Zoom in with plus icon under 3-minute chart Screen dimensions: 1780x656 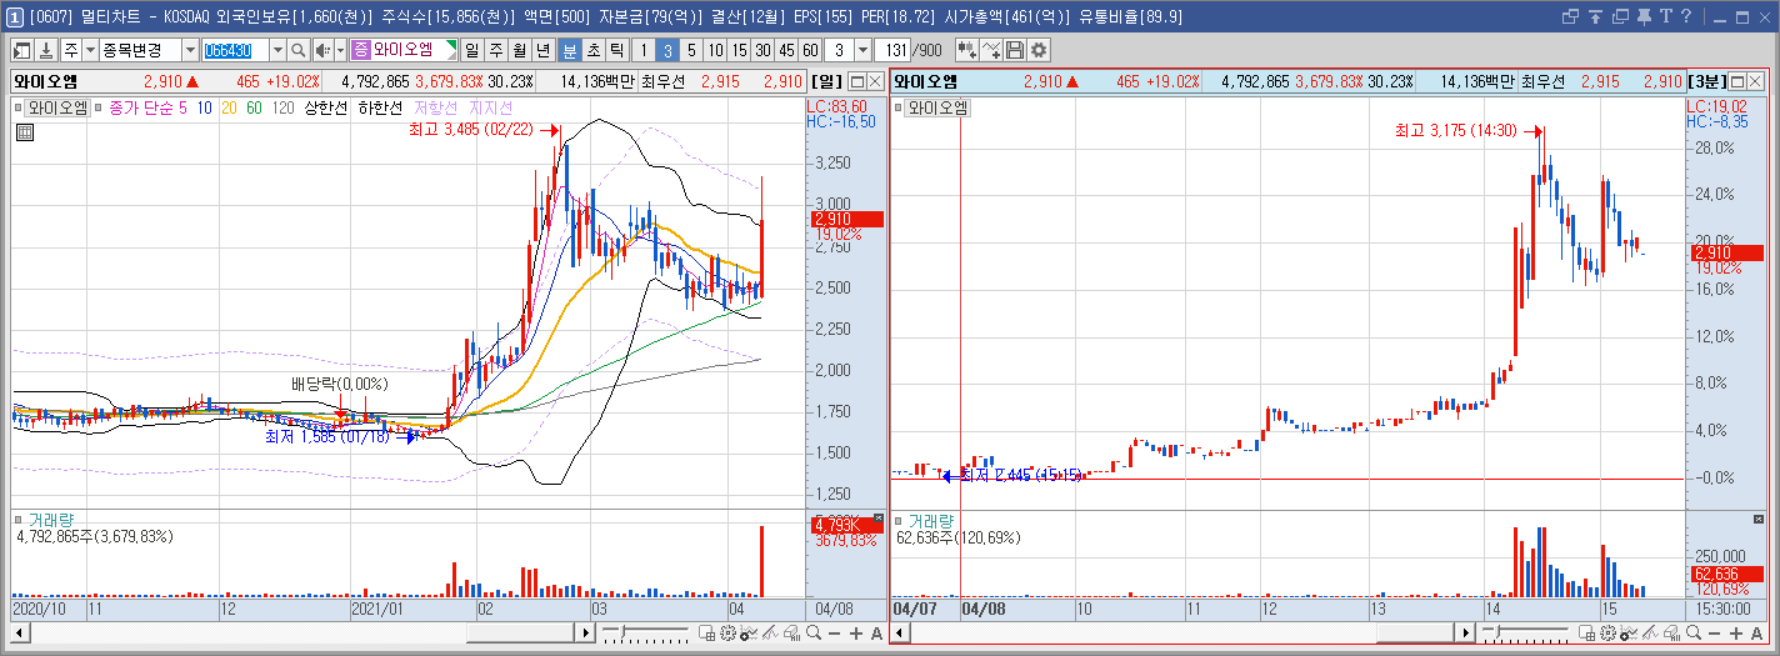coord(1735,633)
